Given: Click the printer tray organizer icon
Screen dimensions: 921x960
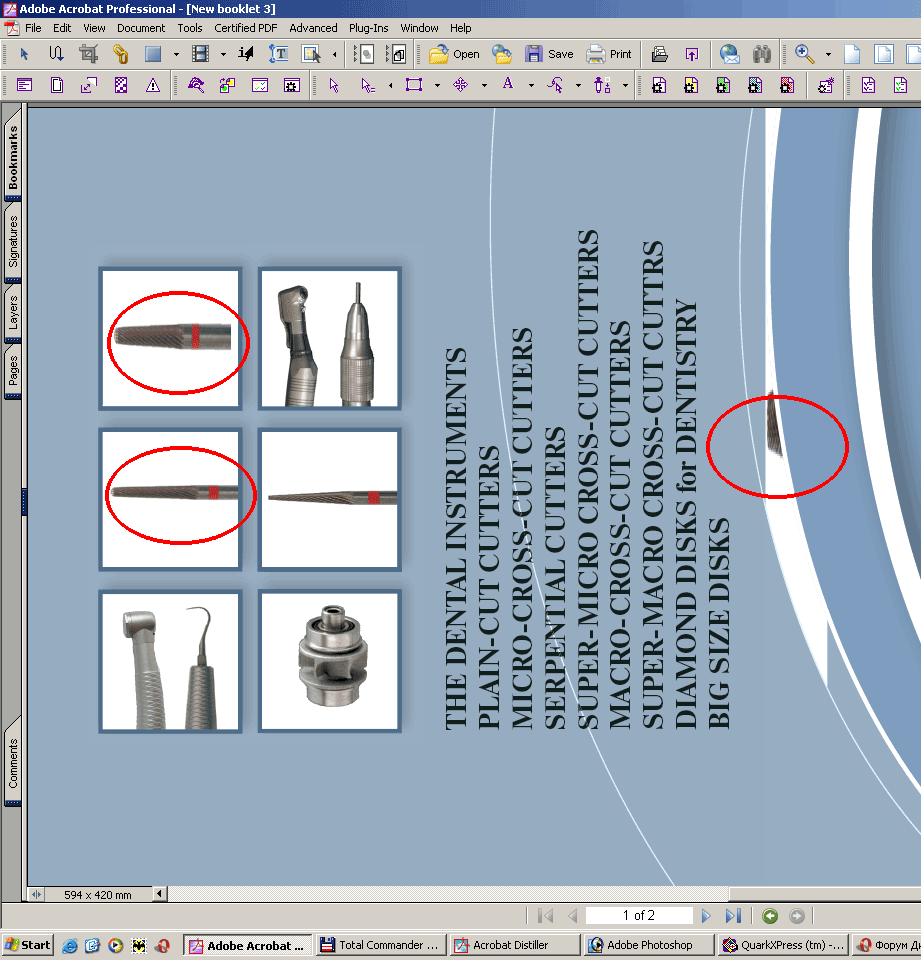Looking at the screenshot, I should coord(660,54).
